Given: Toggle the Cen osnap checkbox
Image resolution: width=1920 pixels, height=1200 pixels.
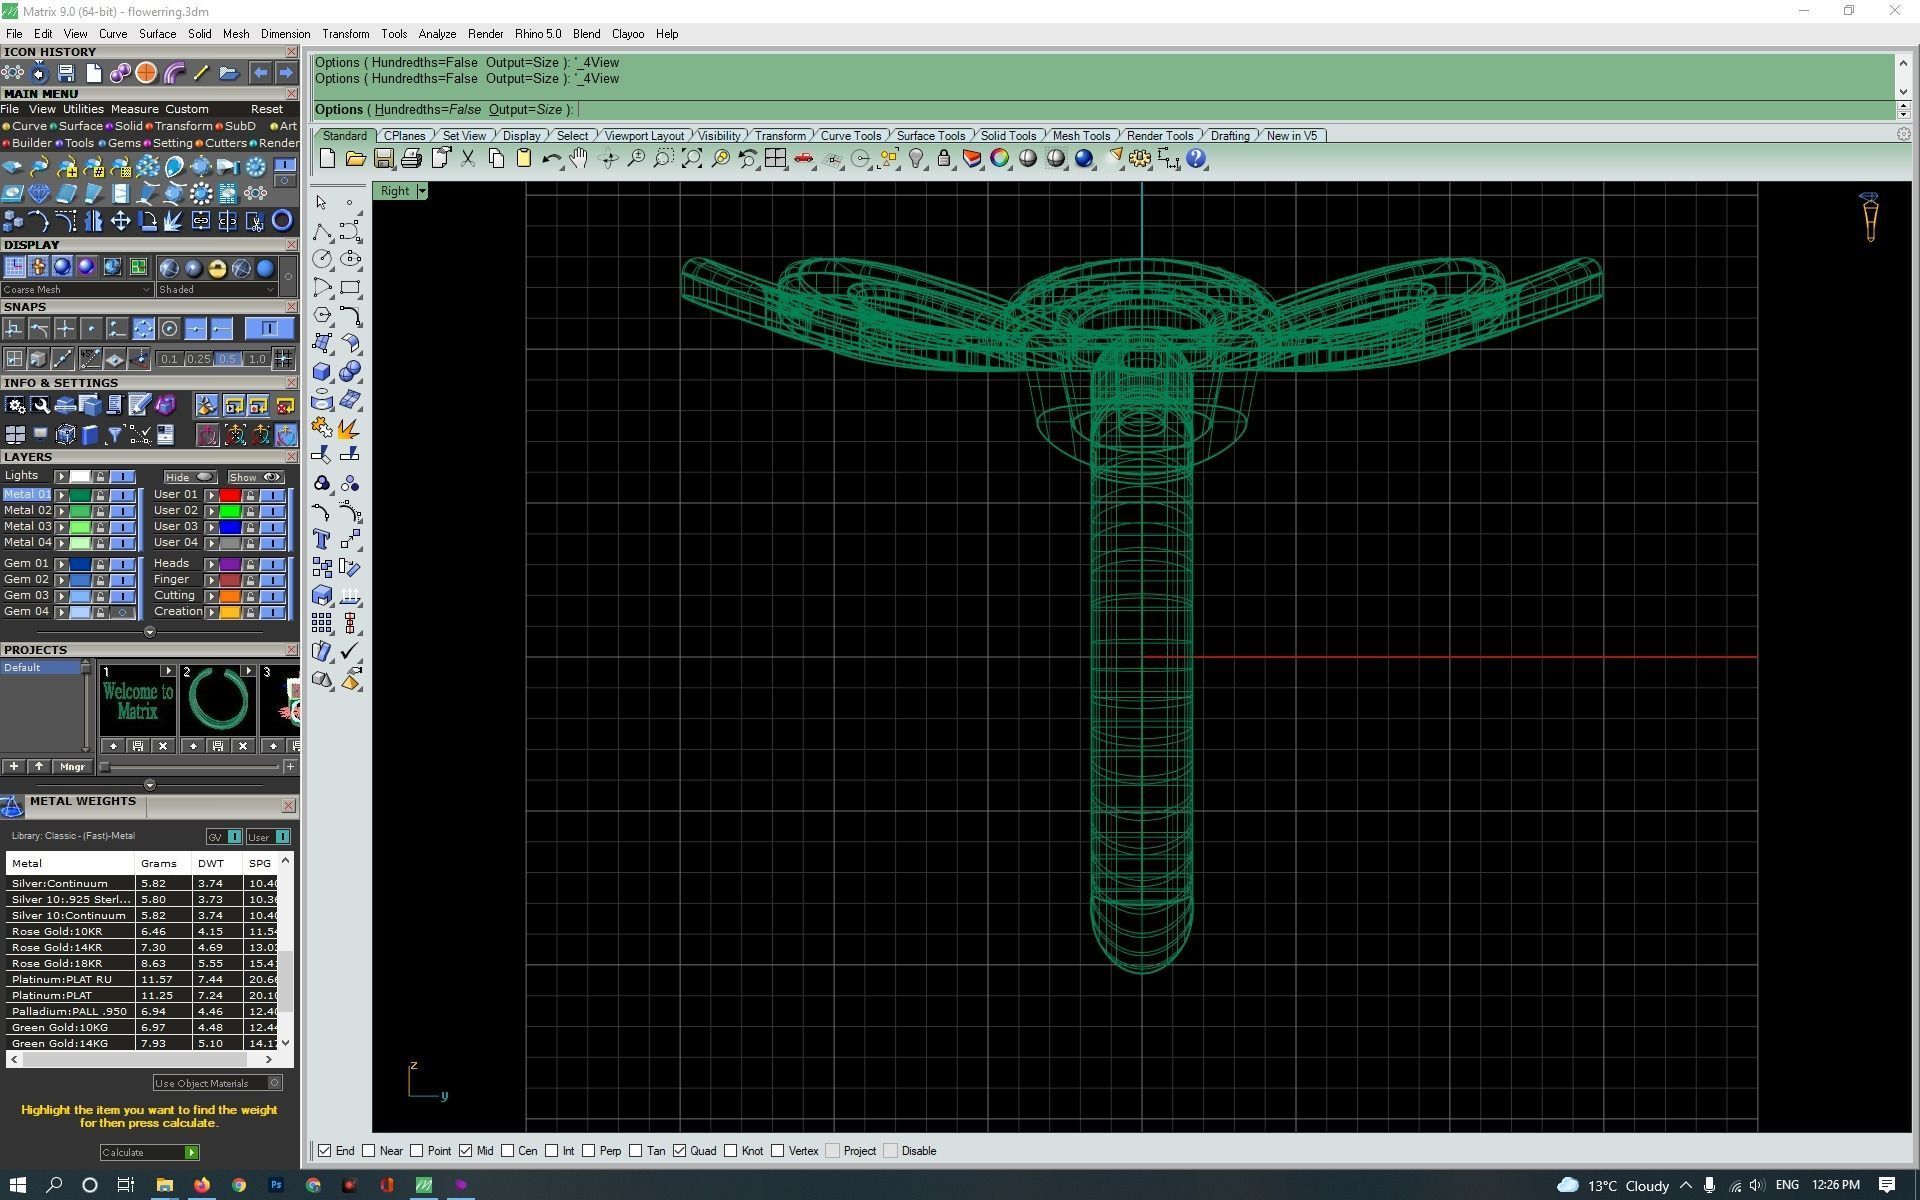Looking at the screenshot, I should 508,1151.
